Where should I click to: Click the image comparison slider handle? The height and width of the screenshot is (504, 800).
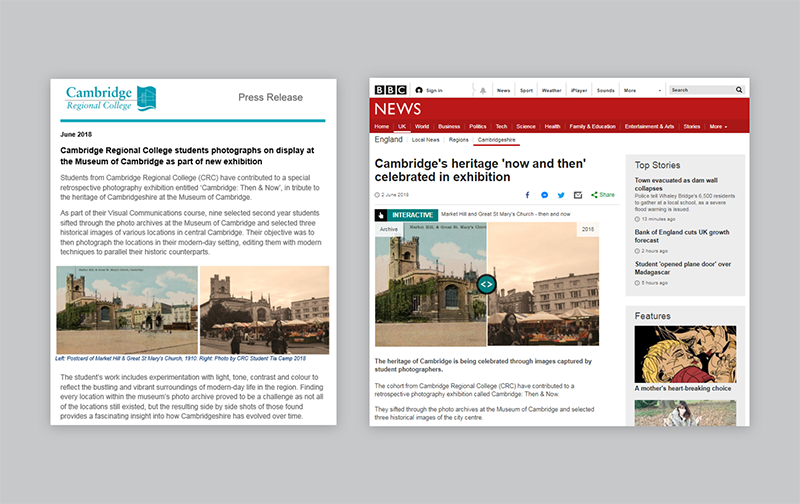[x=486, y=284]
